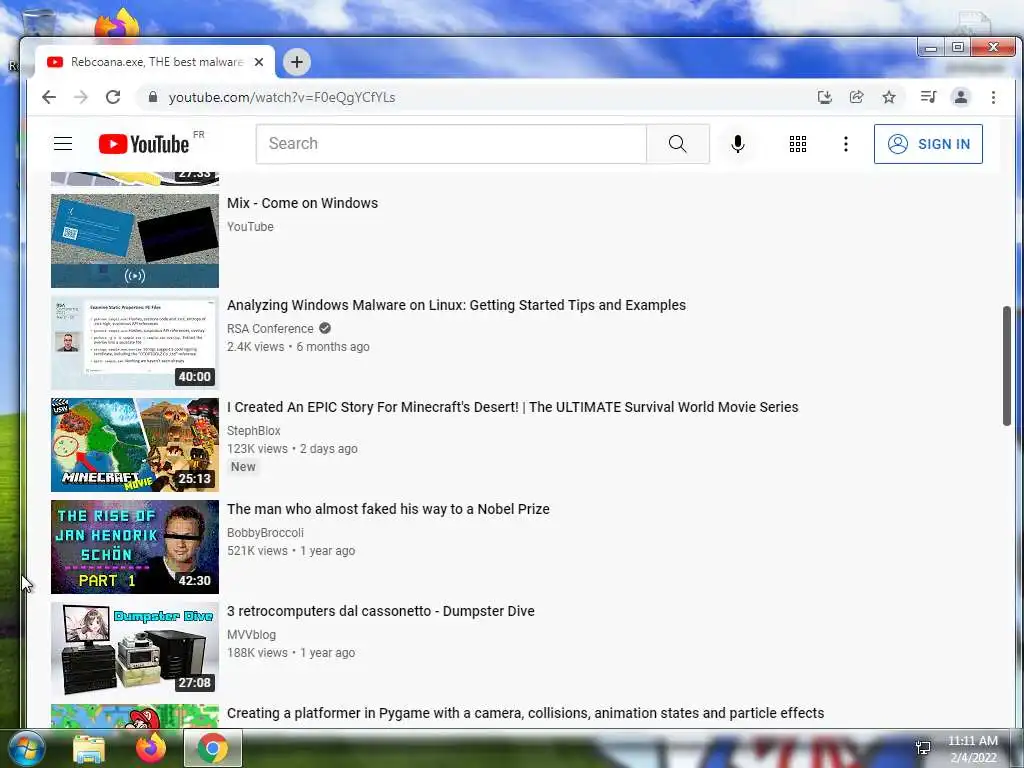Open YouTube hamburger guide menu
Image resolution: width=1024 pixels, height=768 pixels.
[x=63, y=144]
